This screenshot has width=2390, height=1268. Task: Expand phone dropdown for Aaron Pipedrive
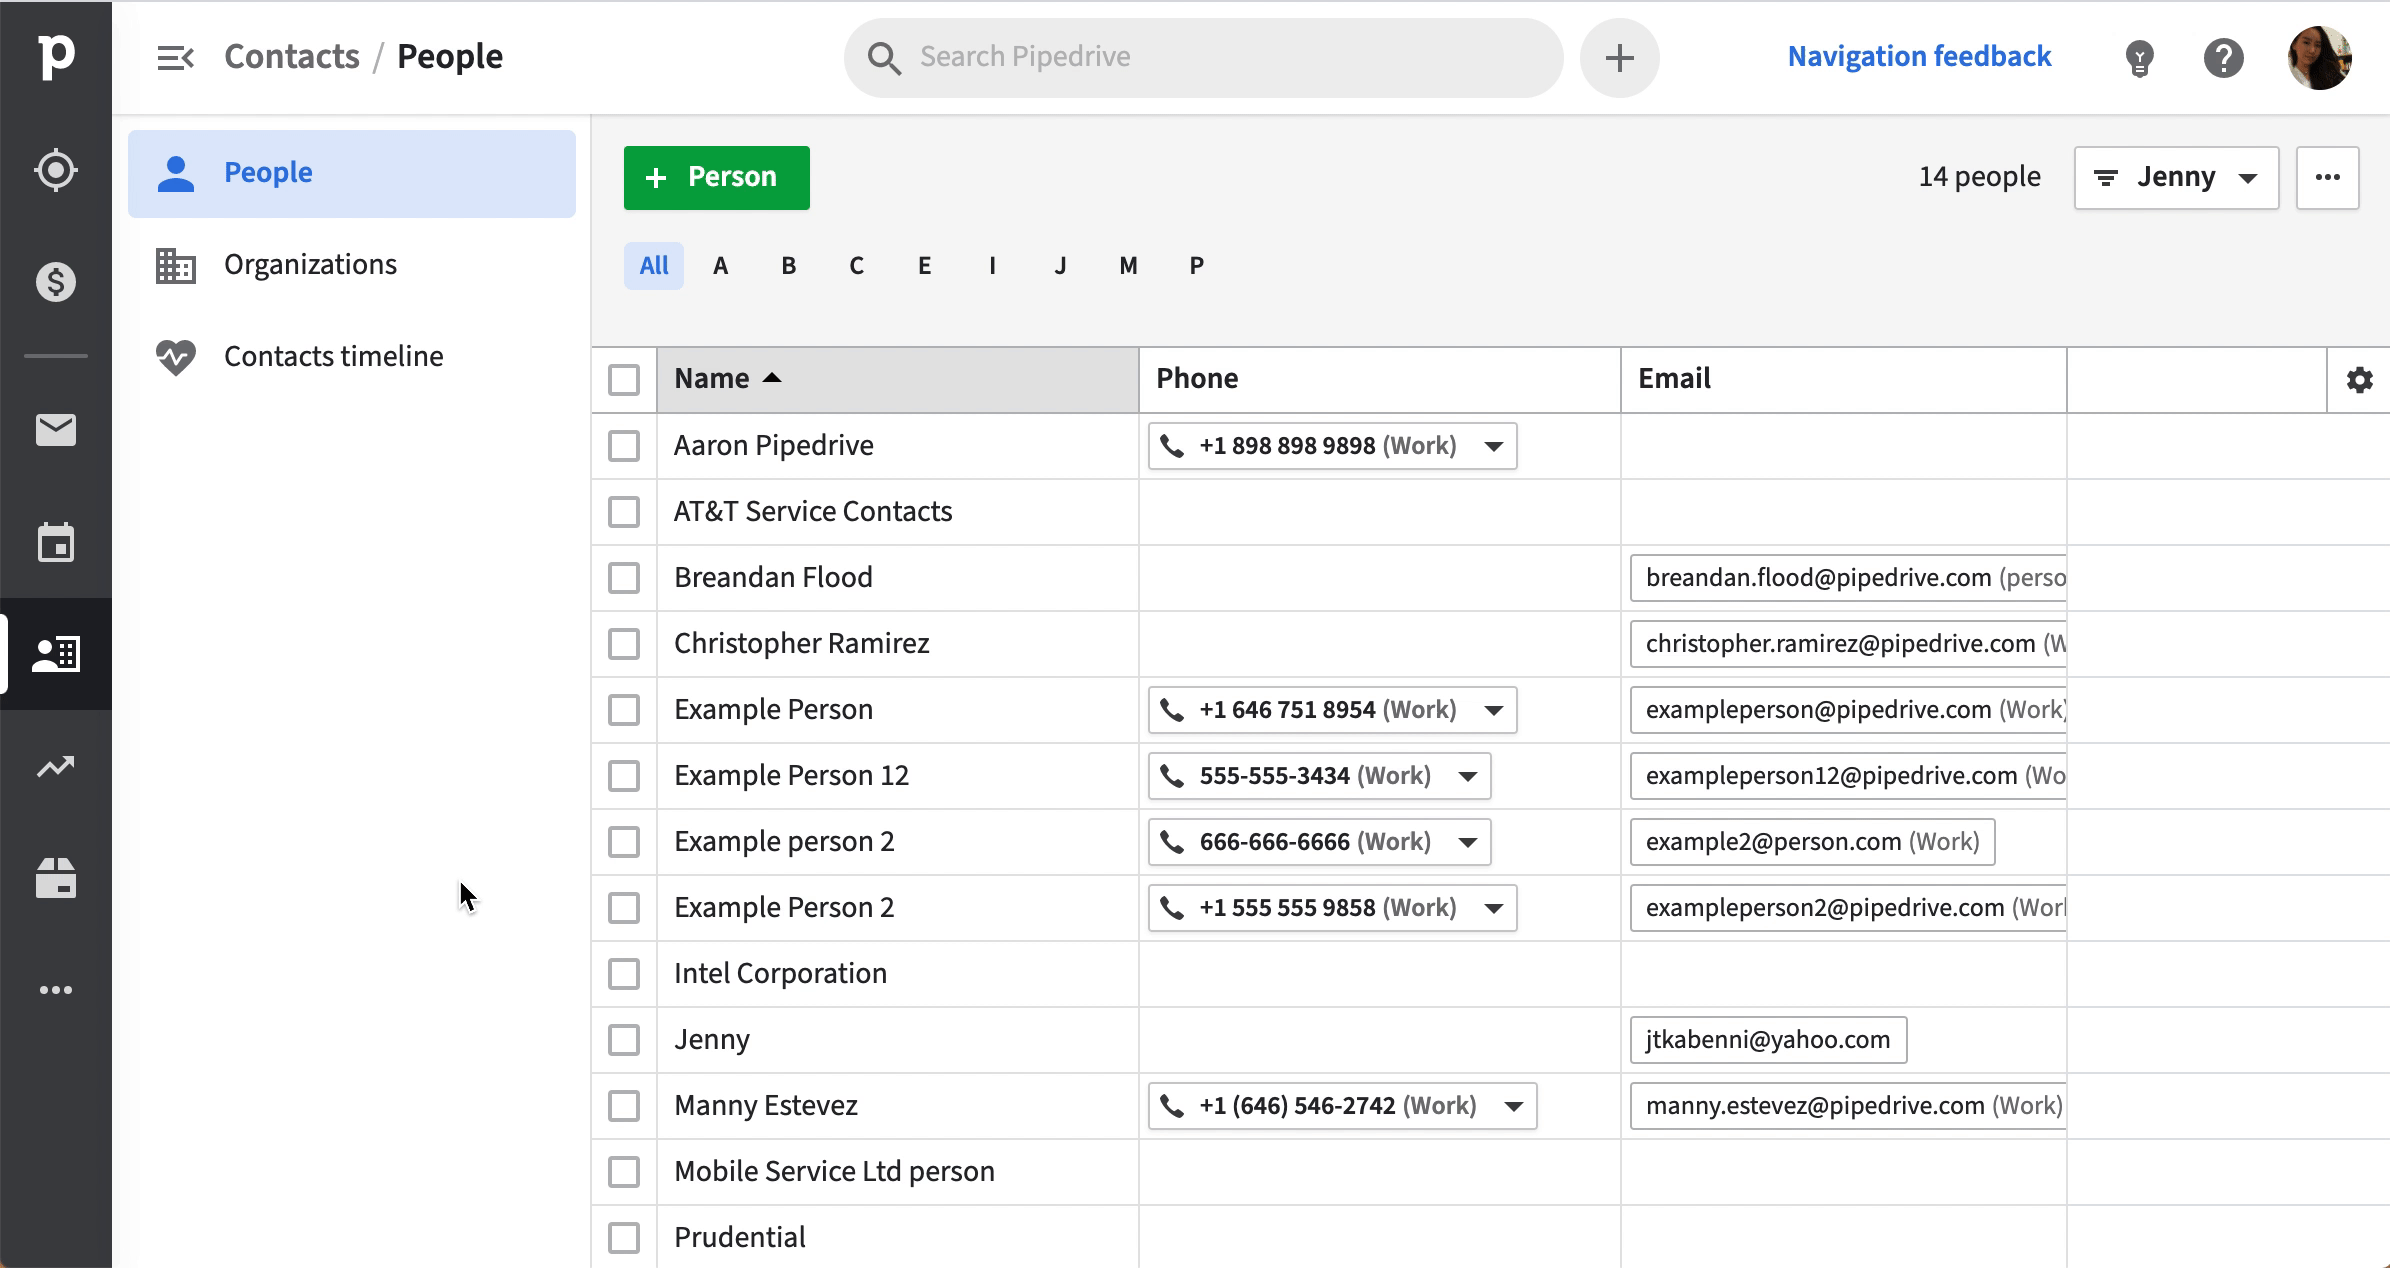pyautogui.click(x=1494, y=446)
